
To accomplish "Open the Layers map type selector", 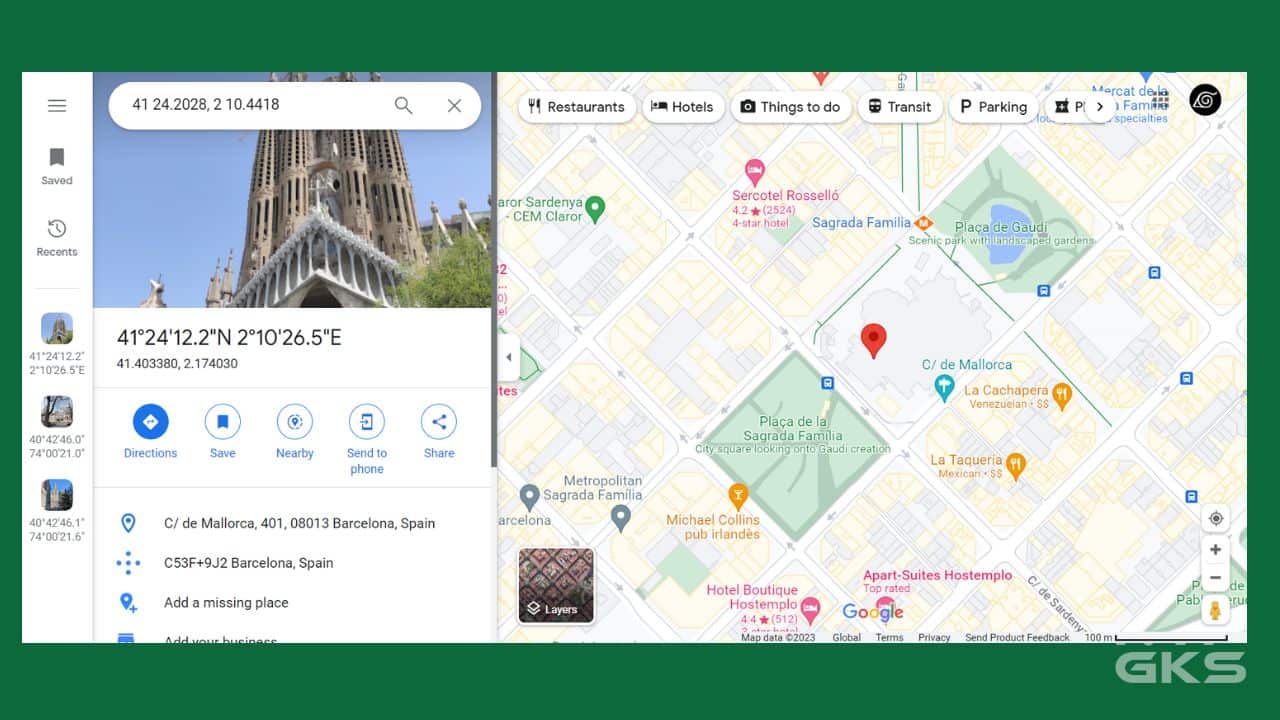I will point(556,585).
